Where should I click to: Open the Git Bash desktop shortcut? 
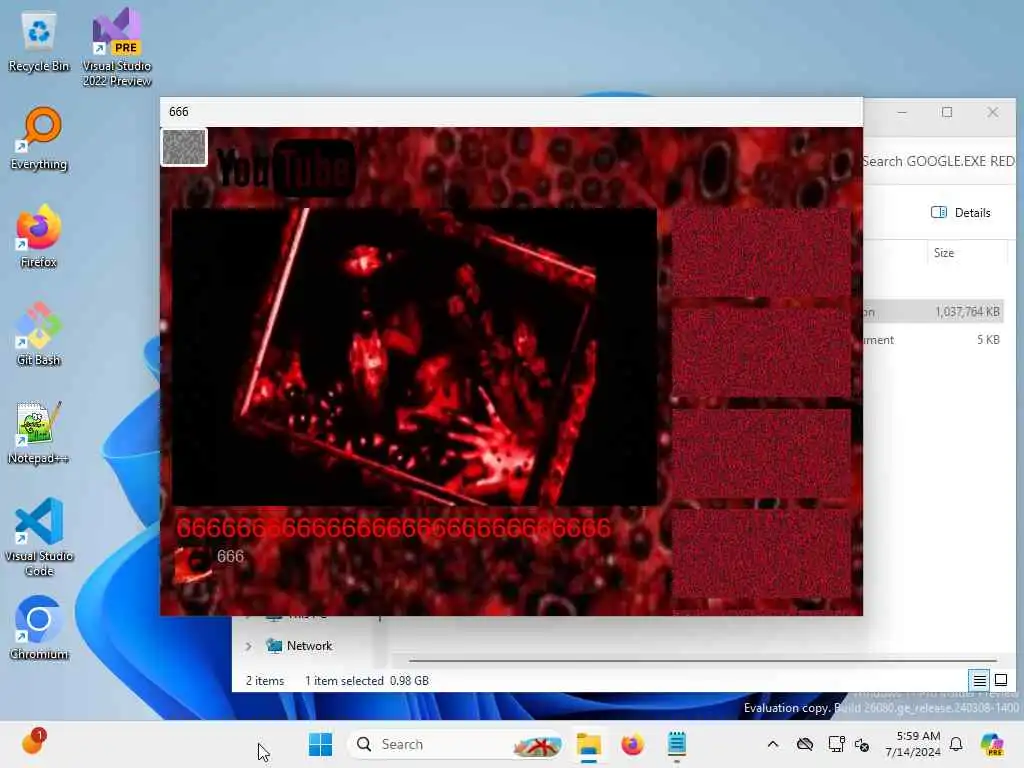coord(39,334)
